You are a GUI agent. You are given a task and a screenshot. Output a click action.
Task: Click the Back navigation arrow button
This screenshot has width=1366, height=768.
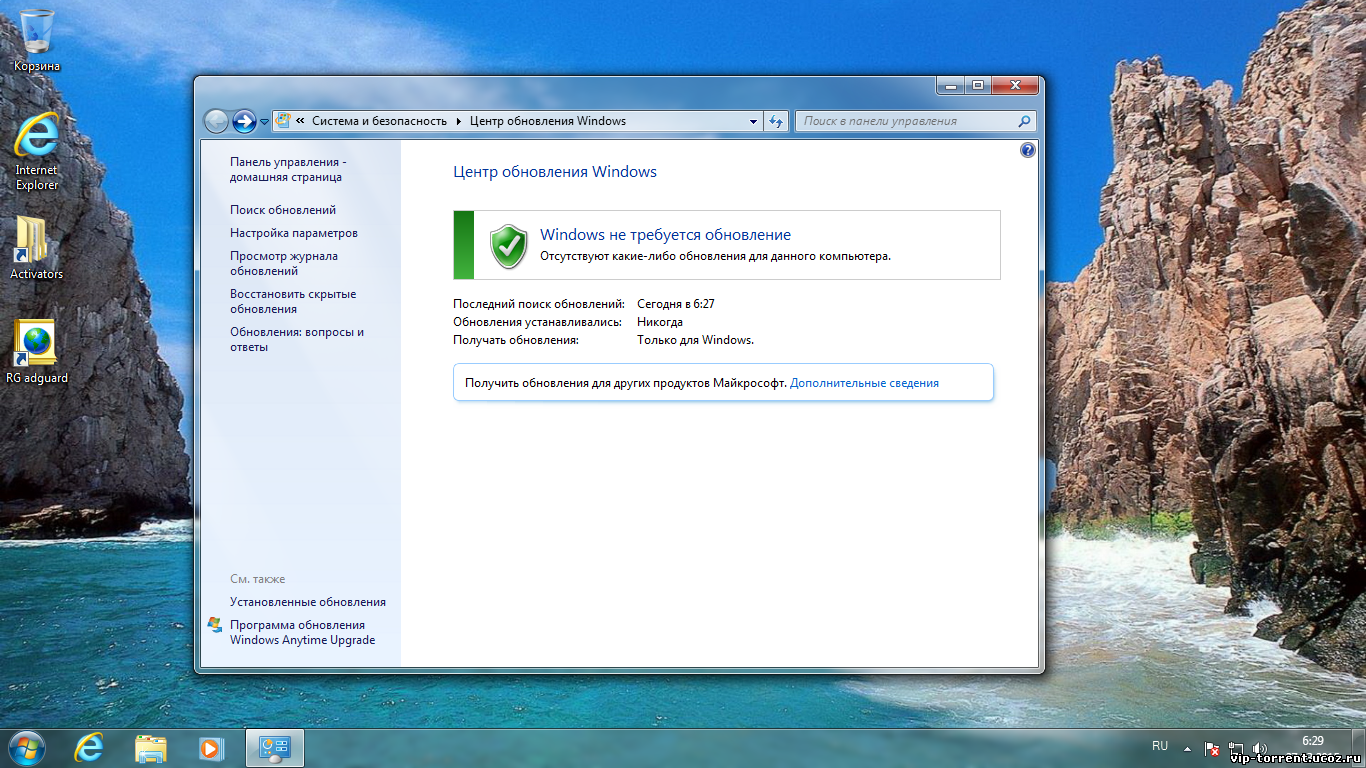click(x=216, y=121)
